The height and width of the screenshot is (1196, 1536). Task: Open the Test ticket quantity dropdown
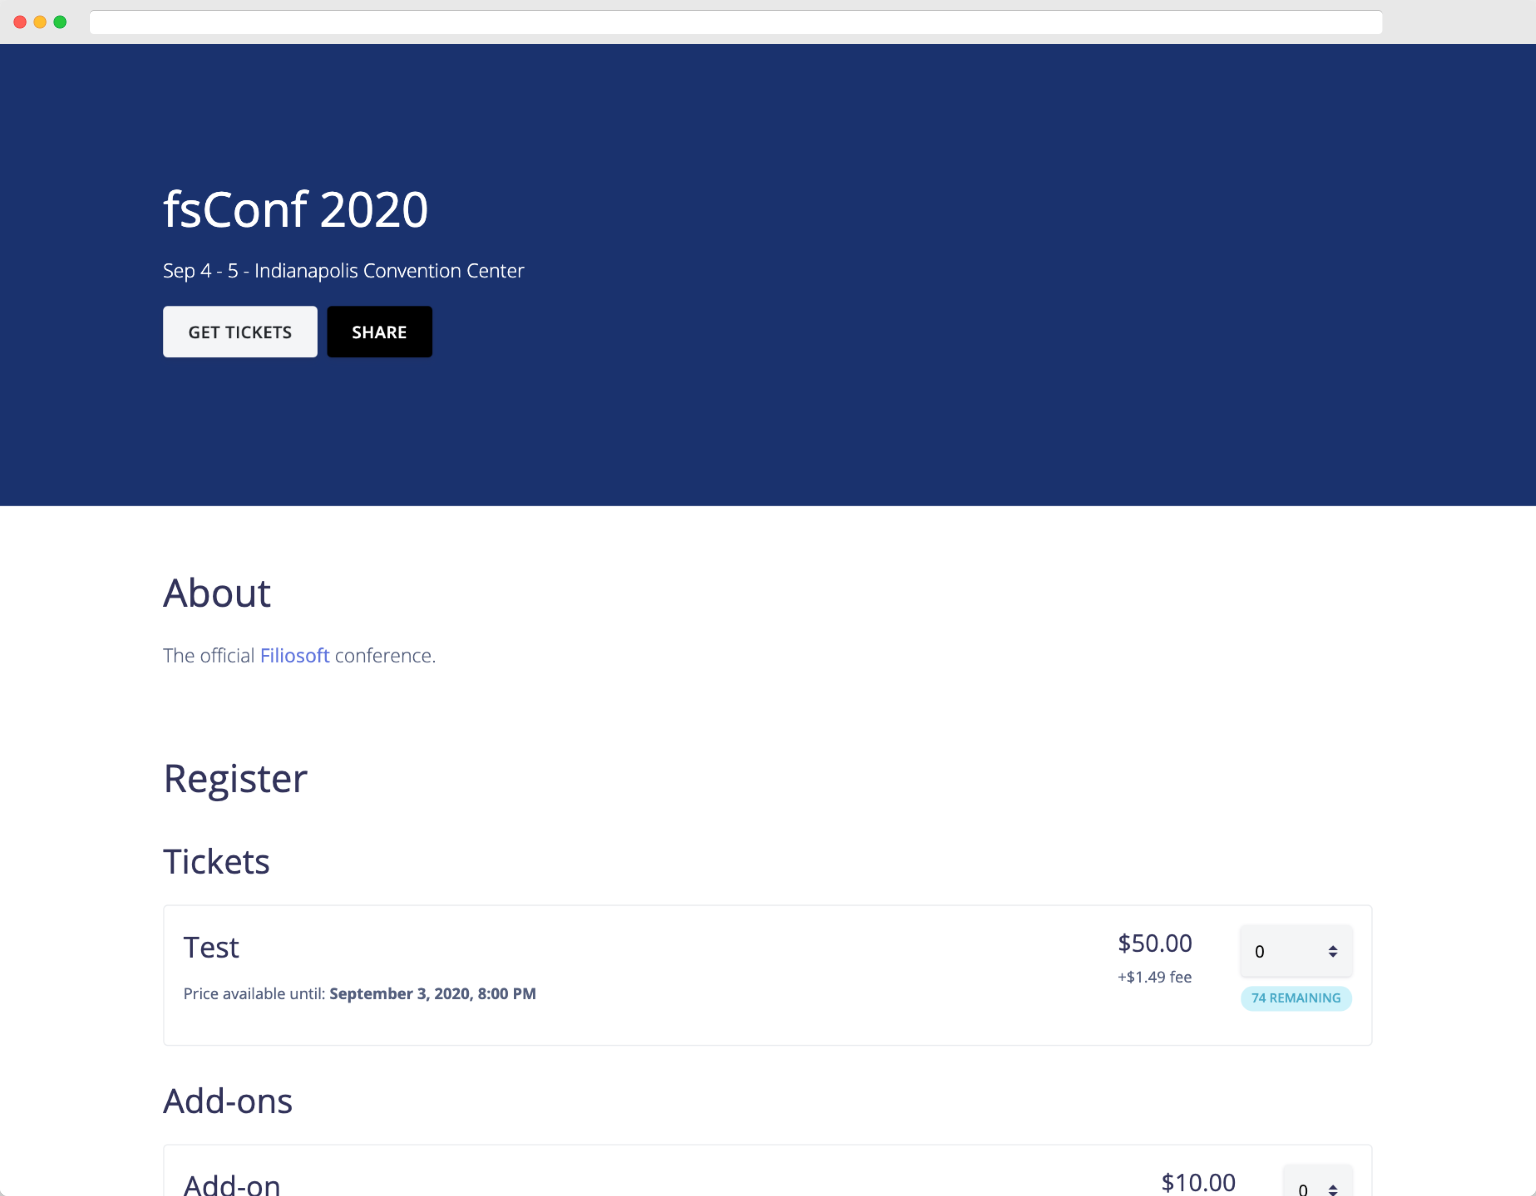pos(1296,951)
